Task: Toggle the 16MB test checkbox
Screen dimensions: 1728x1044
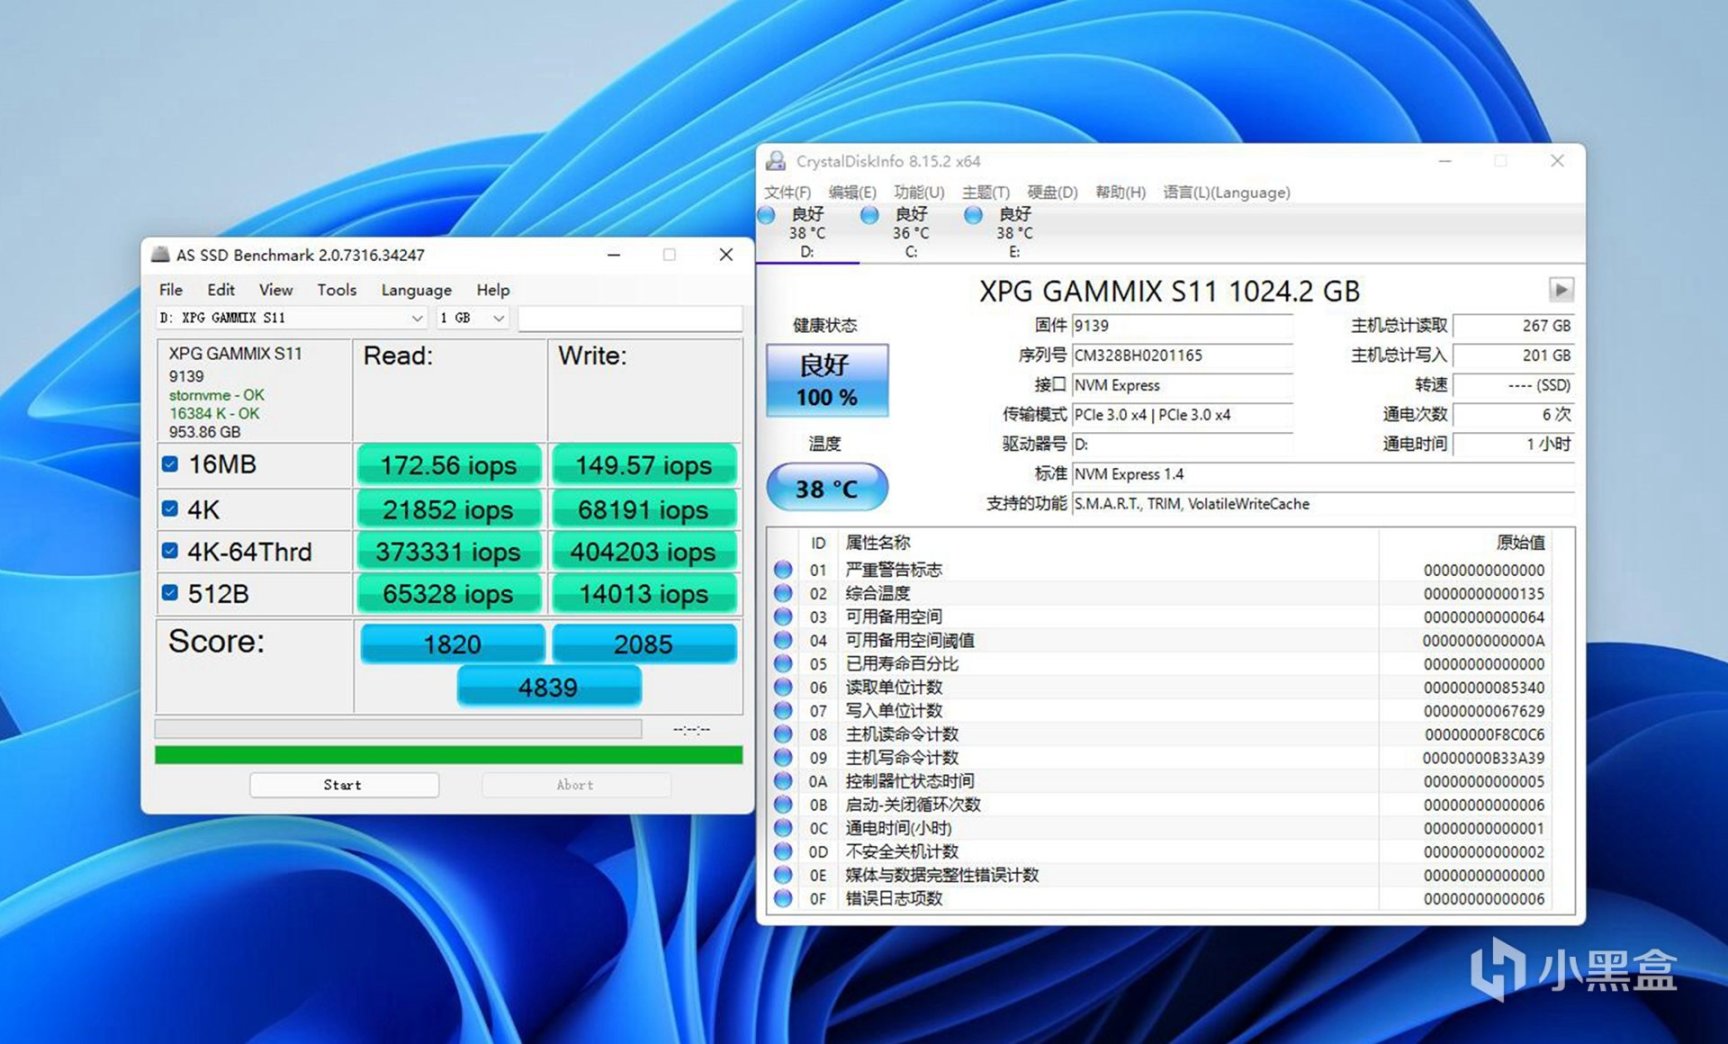Action: [170, 464]
